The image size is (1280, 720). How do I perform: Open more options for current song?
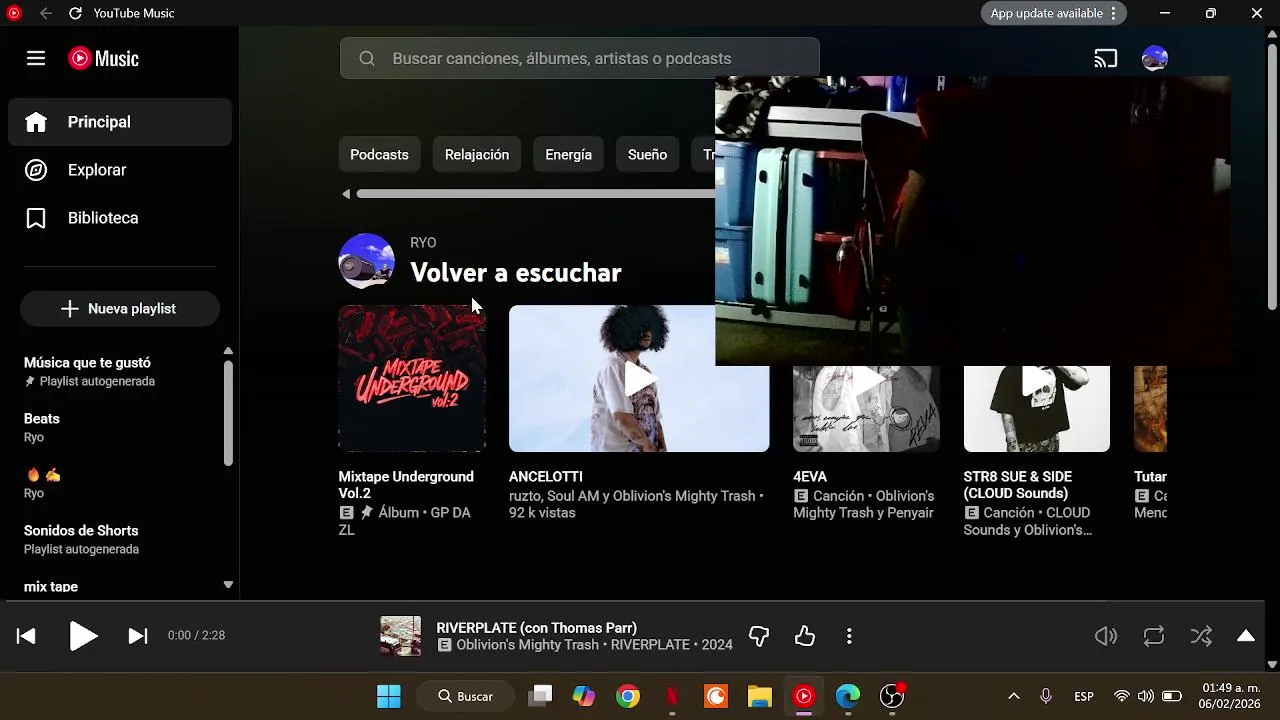(x=849, y=636)
